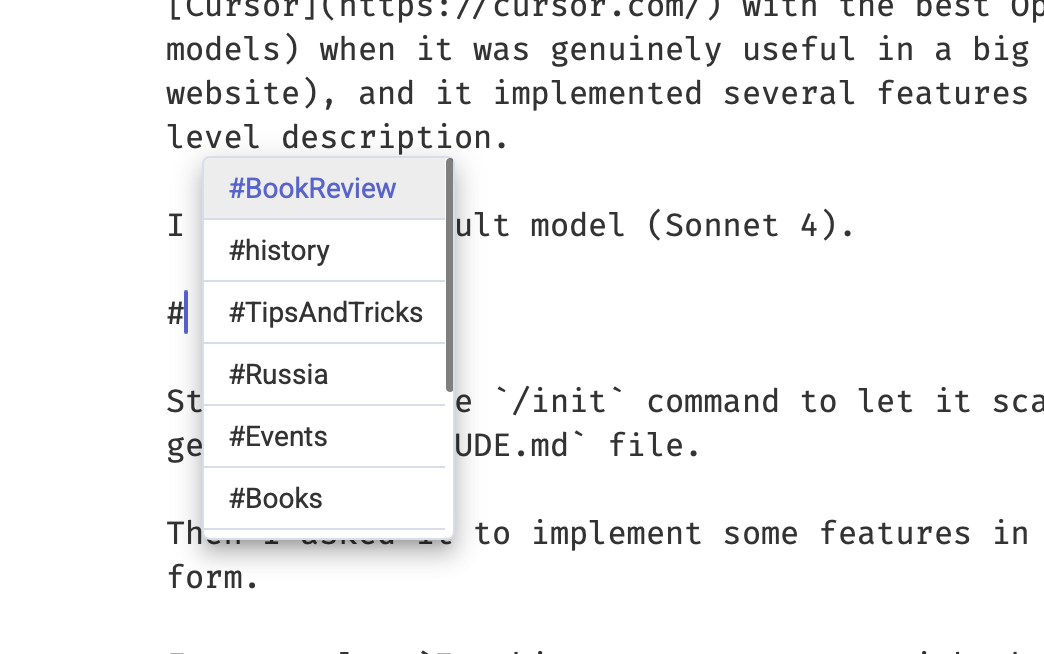Click the highlighted #BookReview entry
The image size is (1044, 654).
(x=313, y=188)
